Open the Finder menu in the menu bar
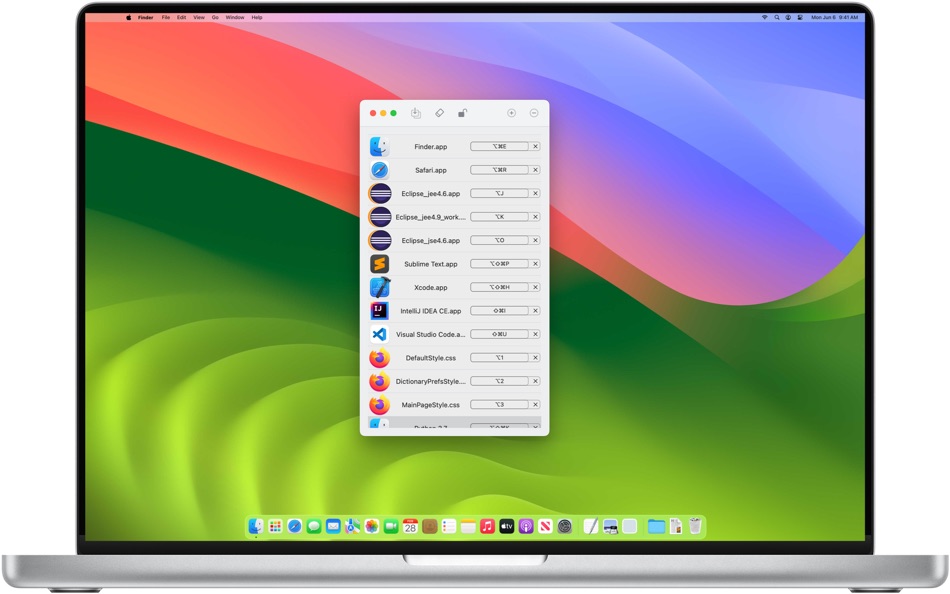This screenshot has height=594, width=950. tap(145, 18)
